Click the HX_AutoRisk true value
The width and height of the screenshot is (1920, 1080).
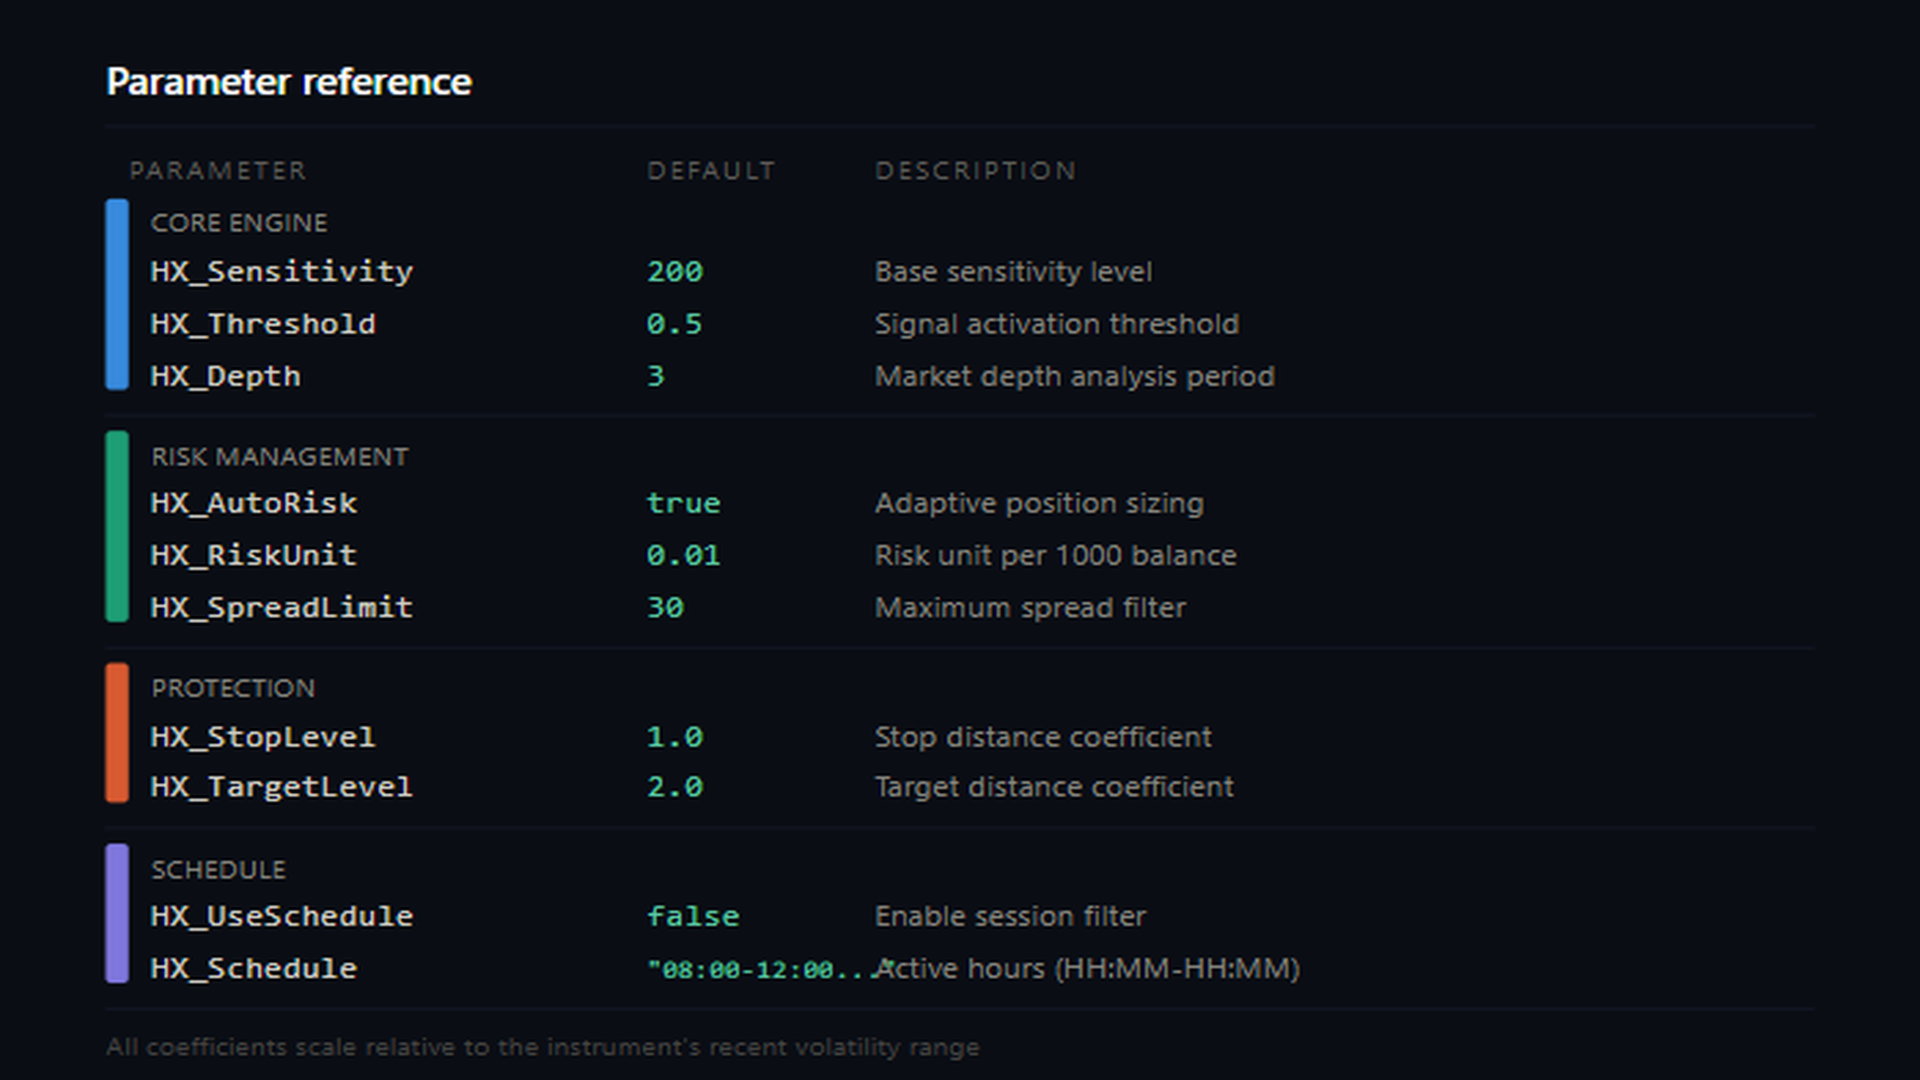pos(683,503)
